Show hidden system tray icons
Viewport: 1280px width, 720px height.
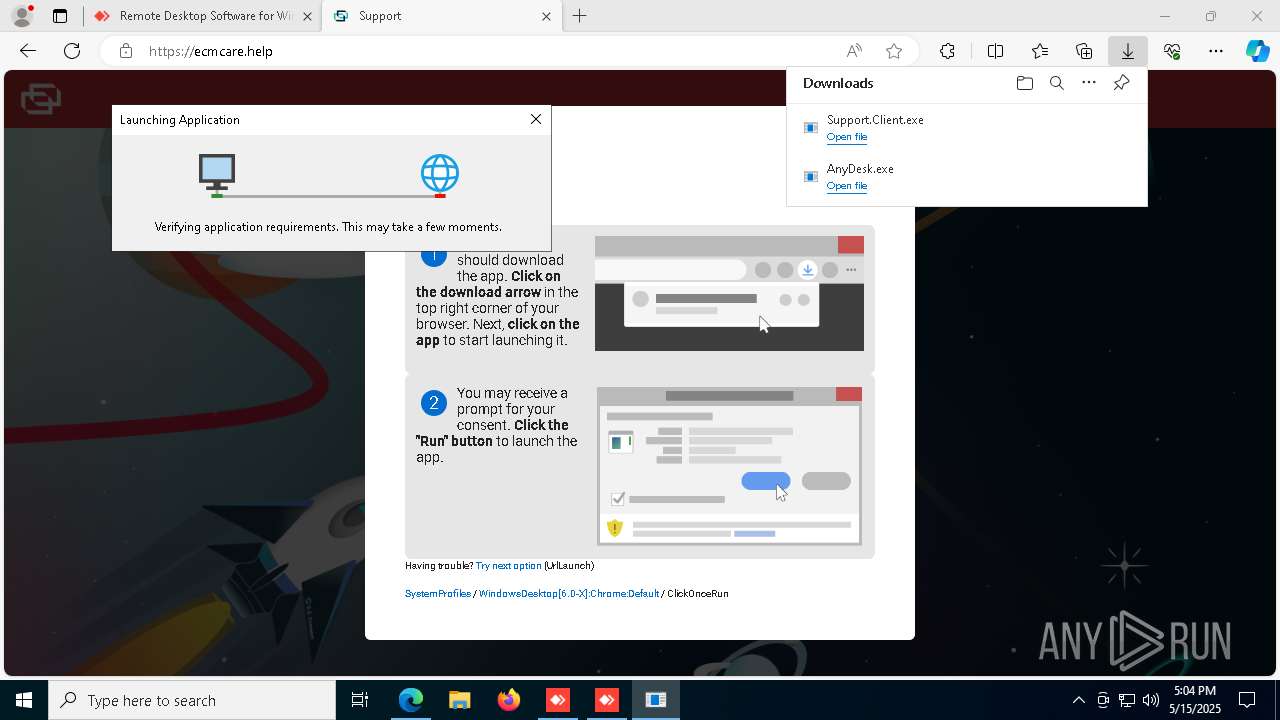click(x=1078, y=700)
